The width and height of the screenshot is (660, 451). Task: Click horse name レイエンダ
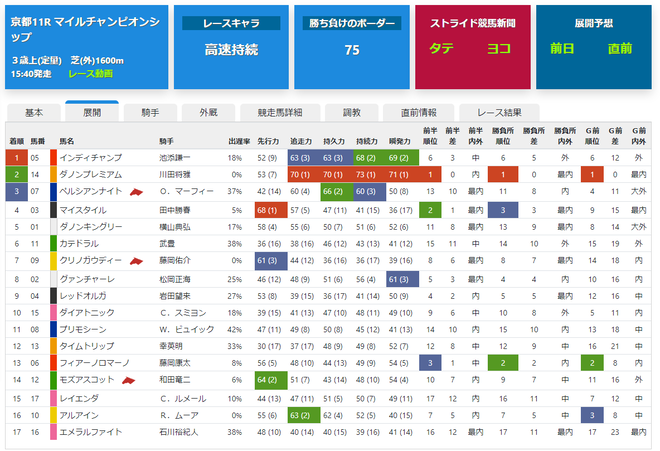coord(79,398)
